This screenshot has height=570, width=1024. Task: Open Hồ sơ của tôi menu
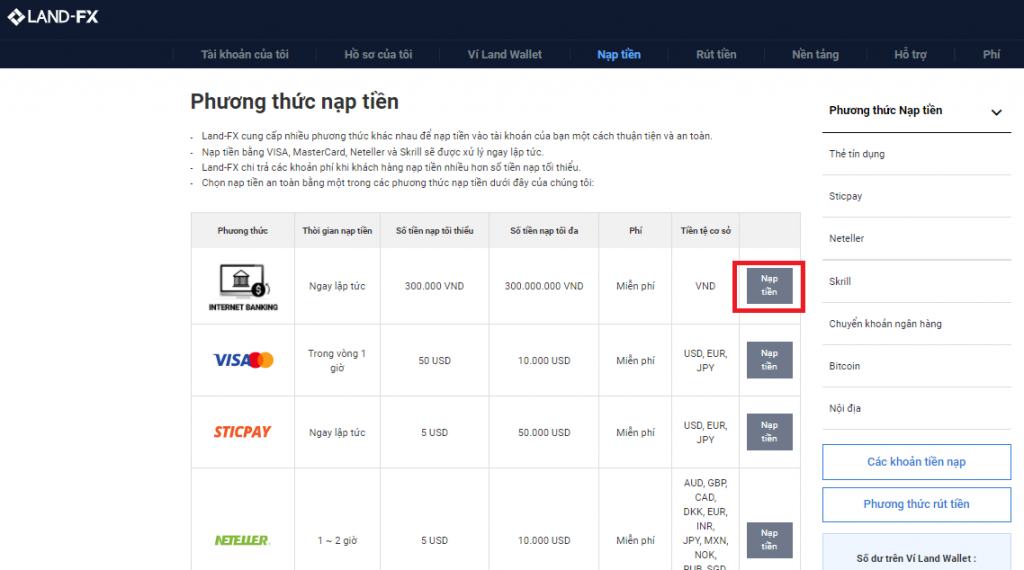pyautogui.click(x=378, y=54)
